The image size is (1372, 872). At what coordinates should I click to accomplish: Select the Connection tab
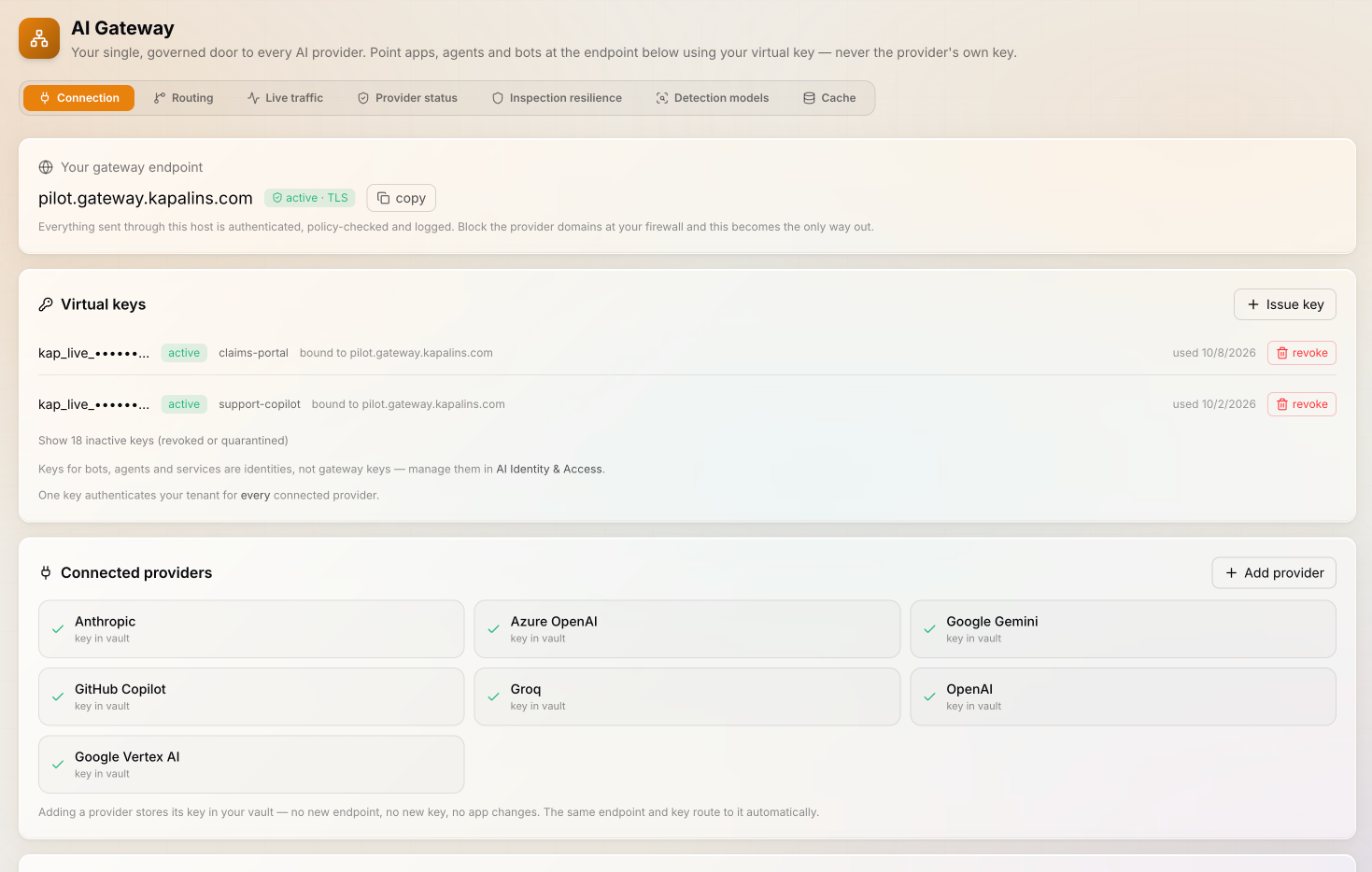click(79, 98)
